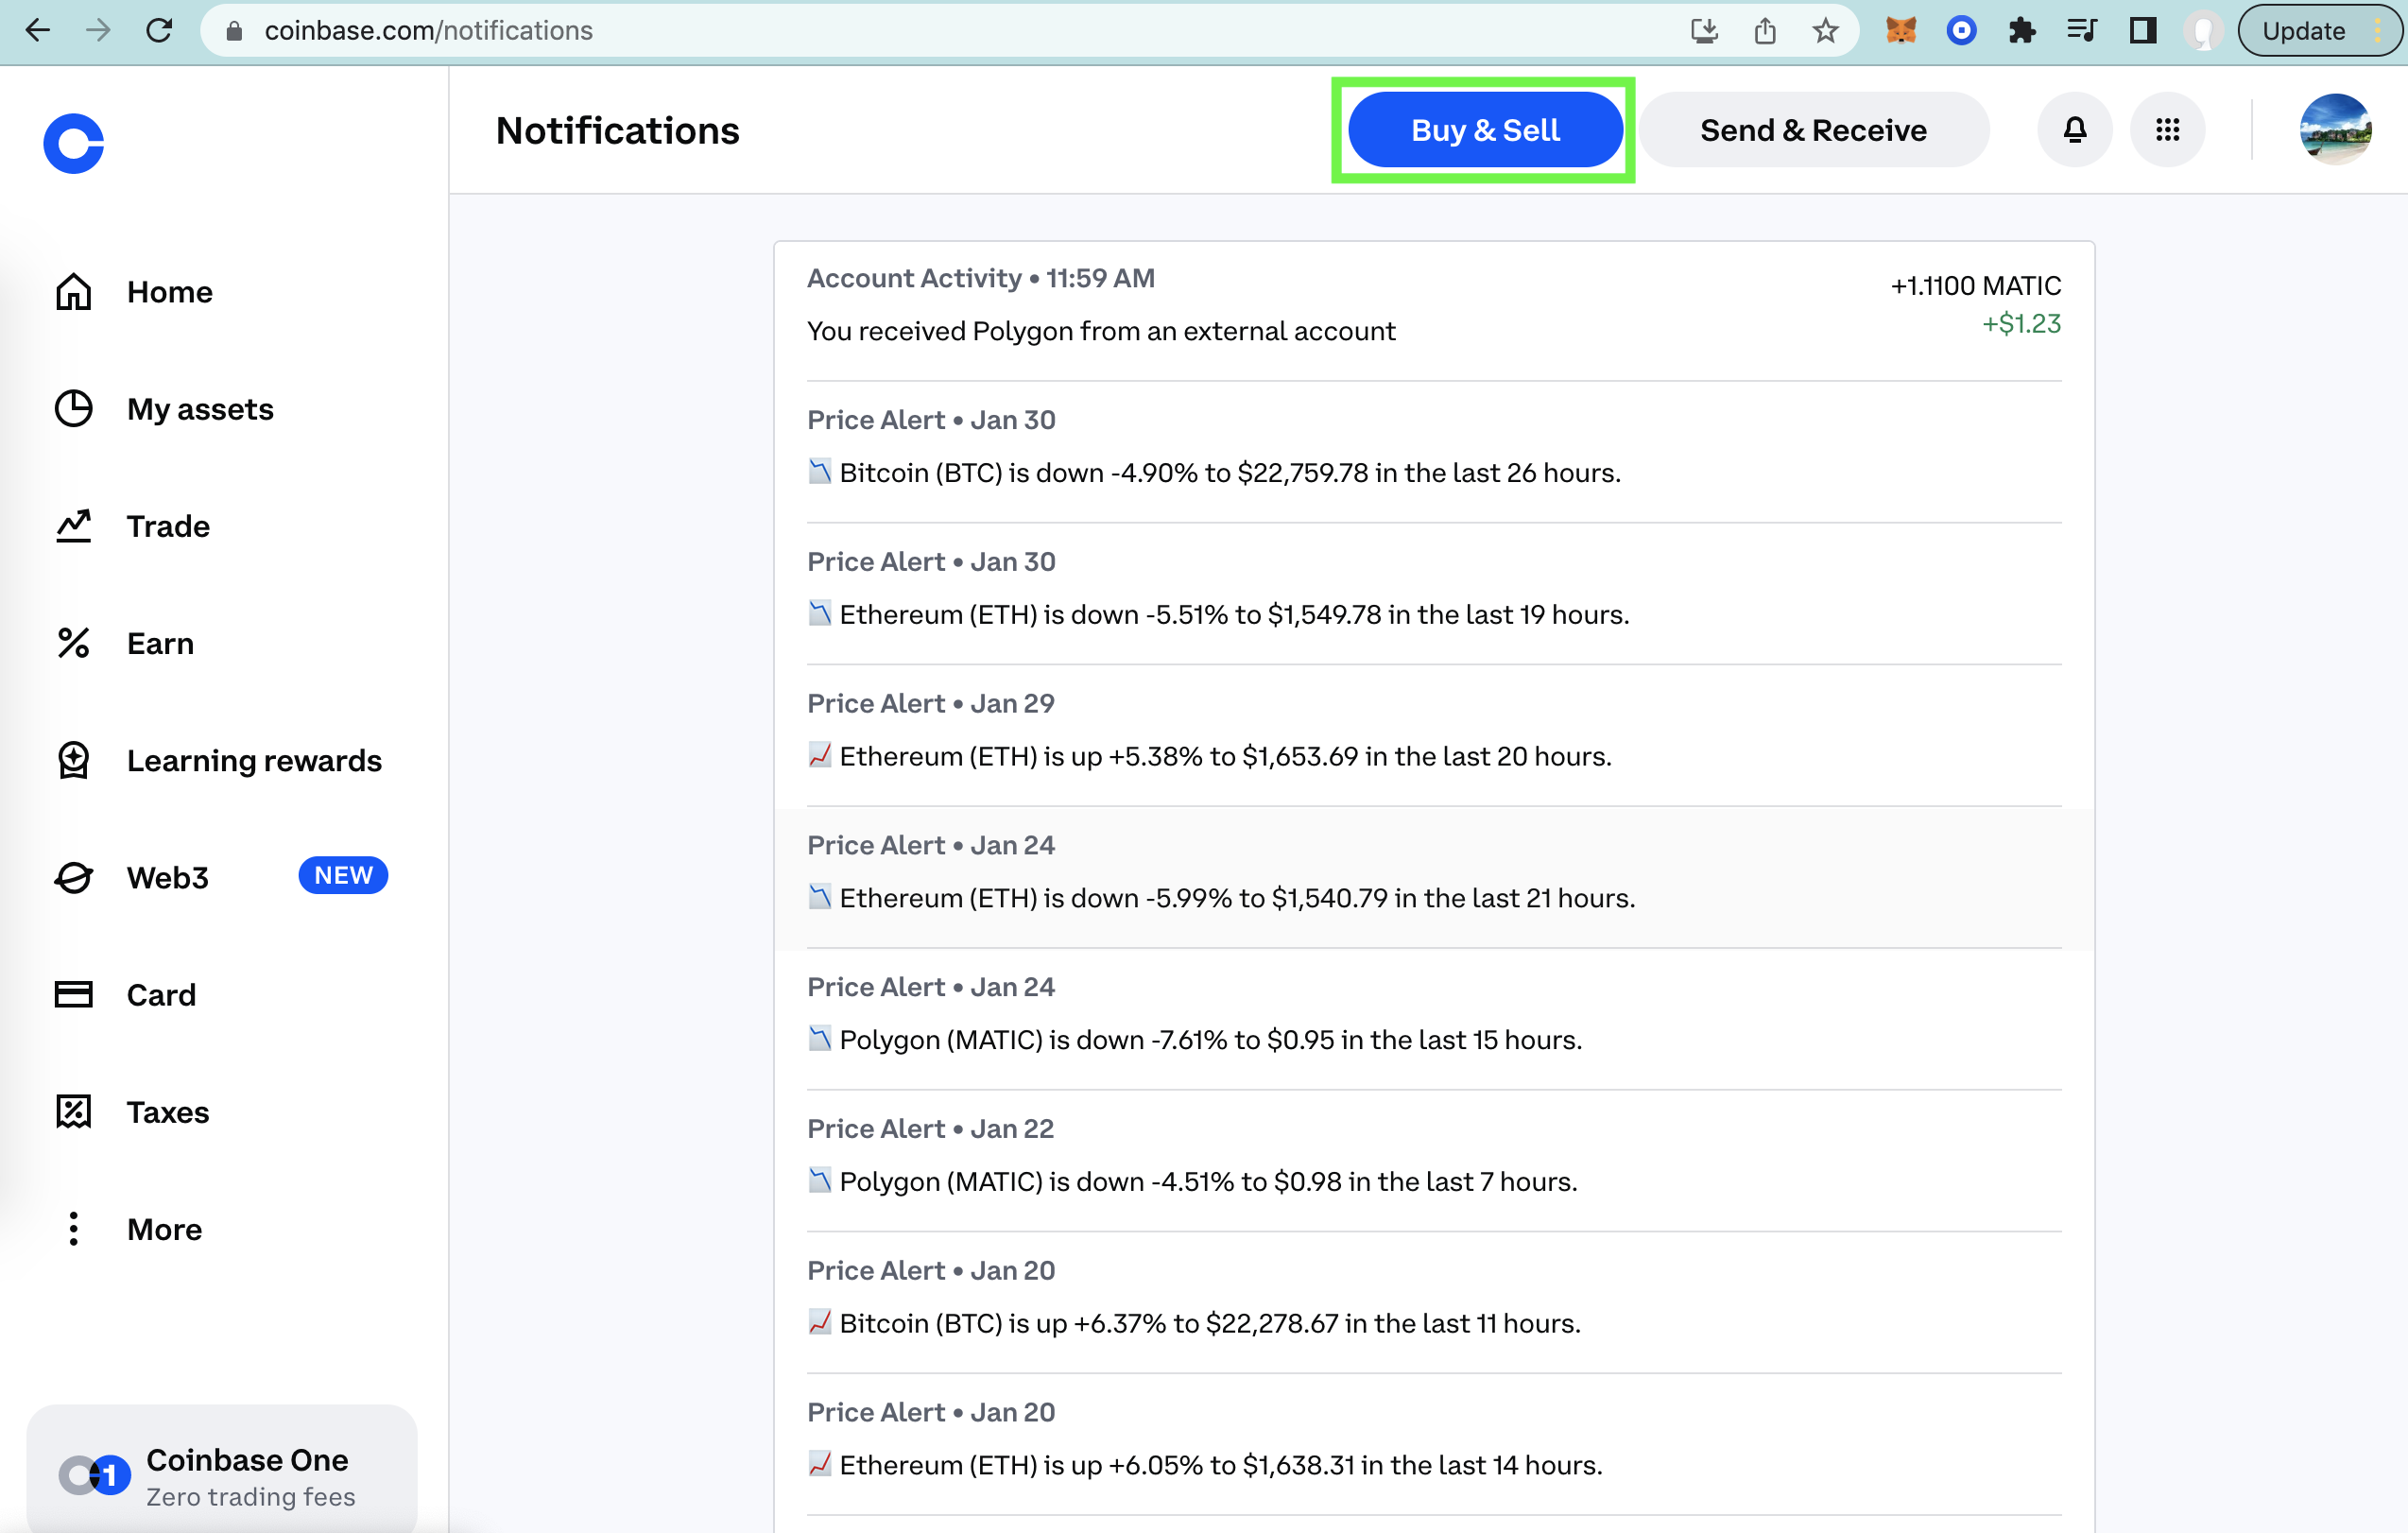Click the +$1.23 green value
2408x1533 pixels.
coord(2021,324)
